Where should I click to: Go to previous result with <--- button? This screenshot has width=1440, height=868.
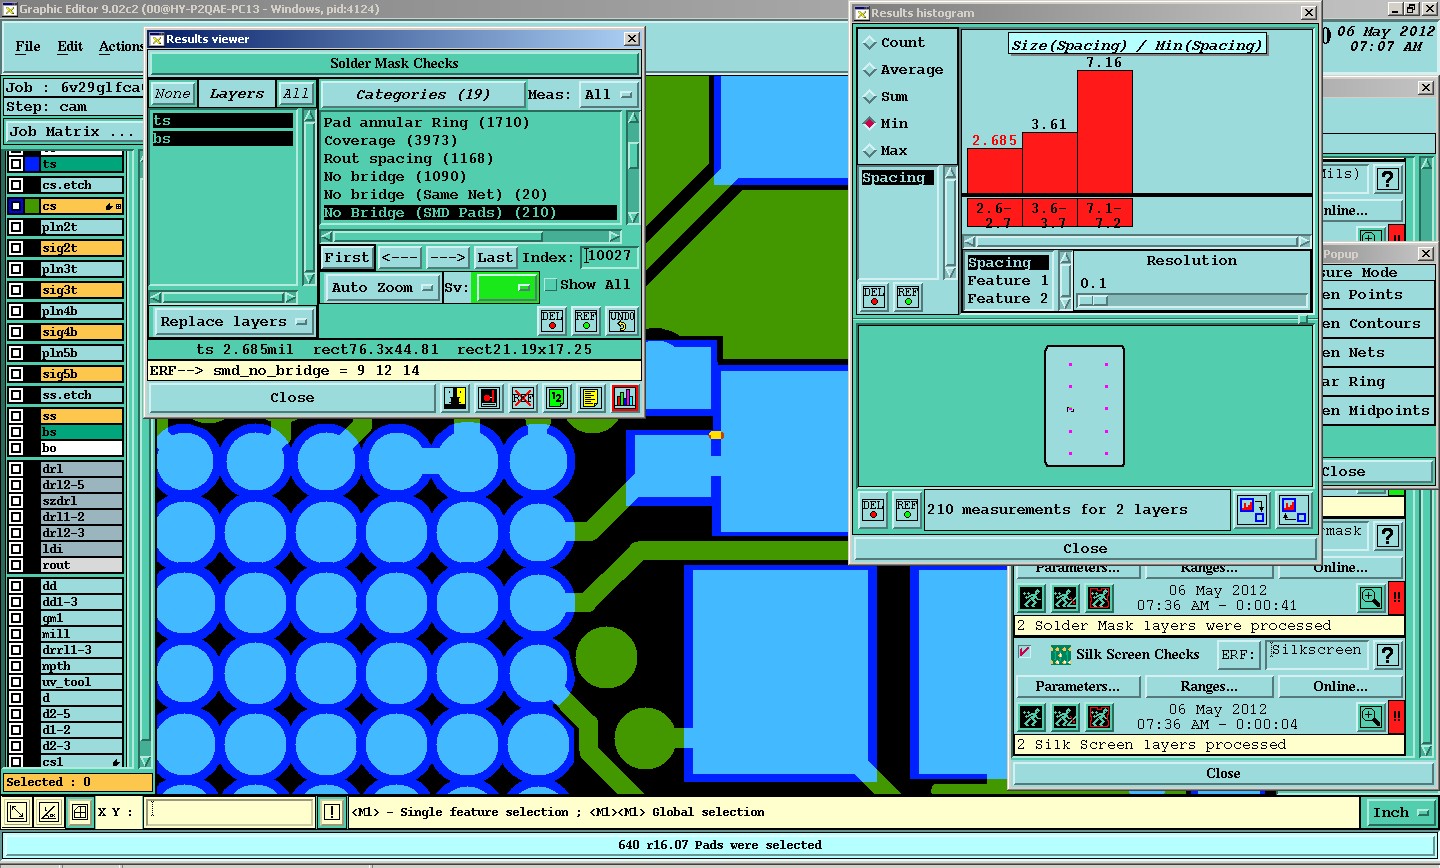(x=400, y=257)
